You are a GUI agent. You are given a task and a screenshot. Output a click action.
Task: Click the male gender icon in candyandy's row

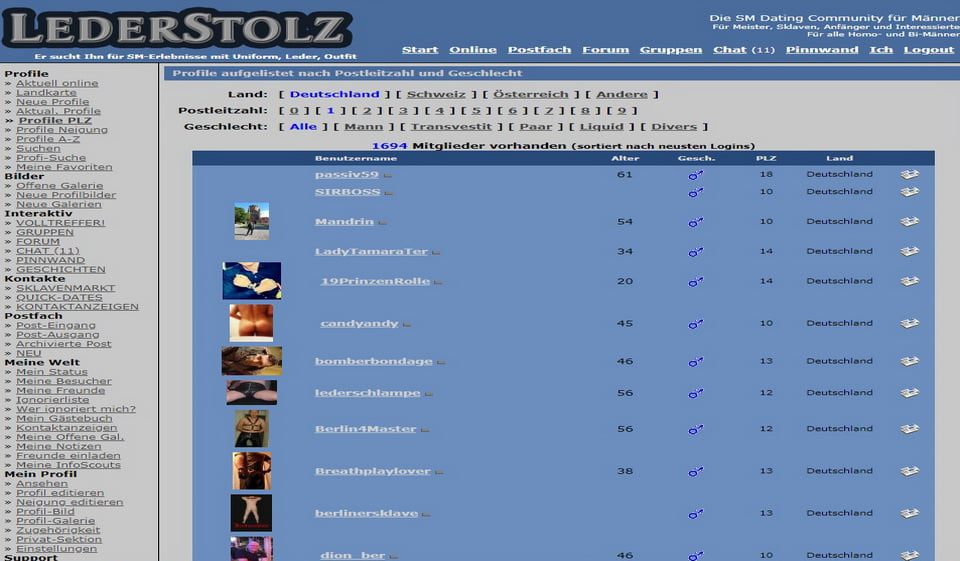pyautogui.click(x=696, y=324)
